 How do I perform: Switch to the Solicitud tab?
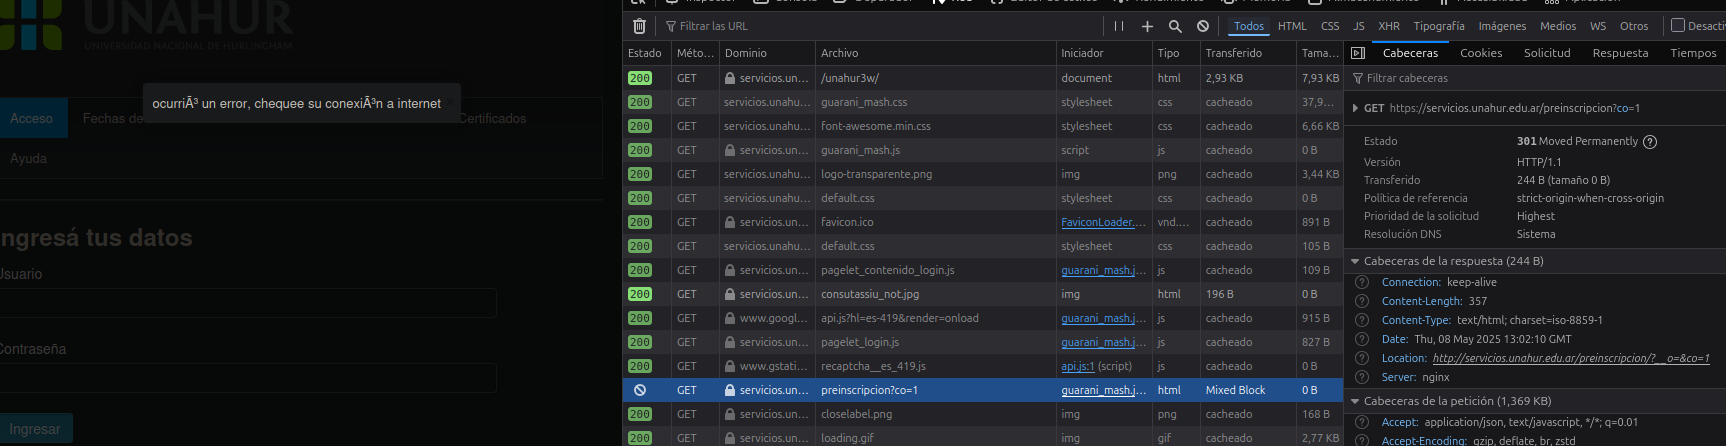(x=1547, y=53)
